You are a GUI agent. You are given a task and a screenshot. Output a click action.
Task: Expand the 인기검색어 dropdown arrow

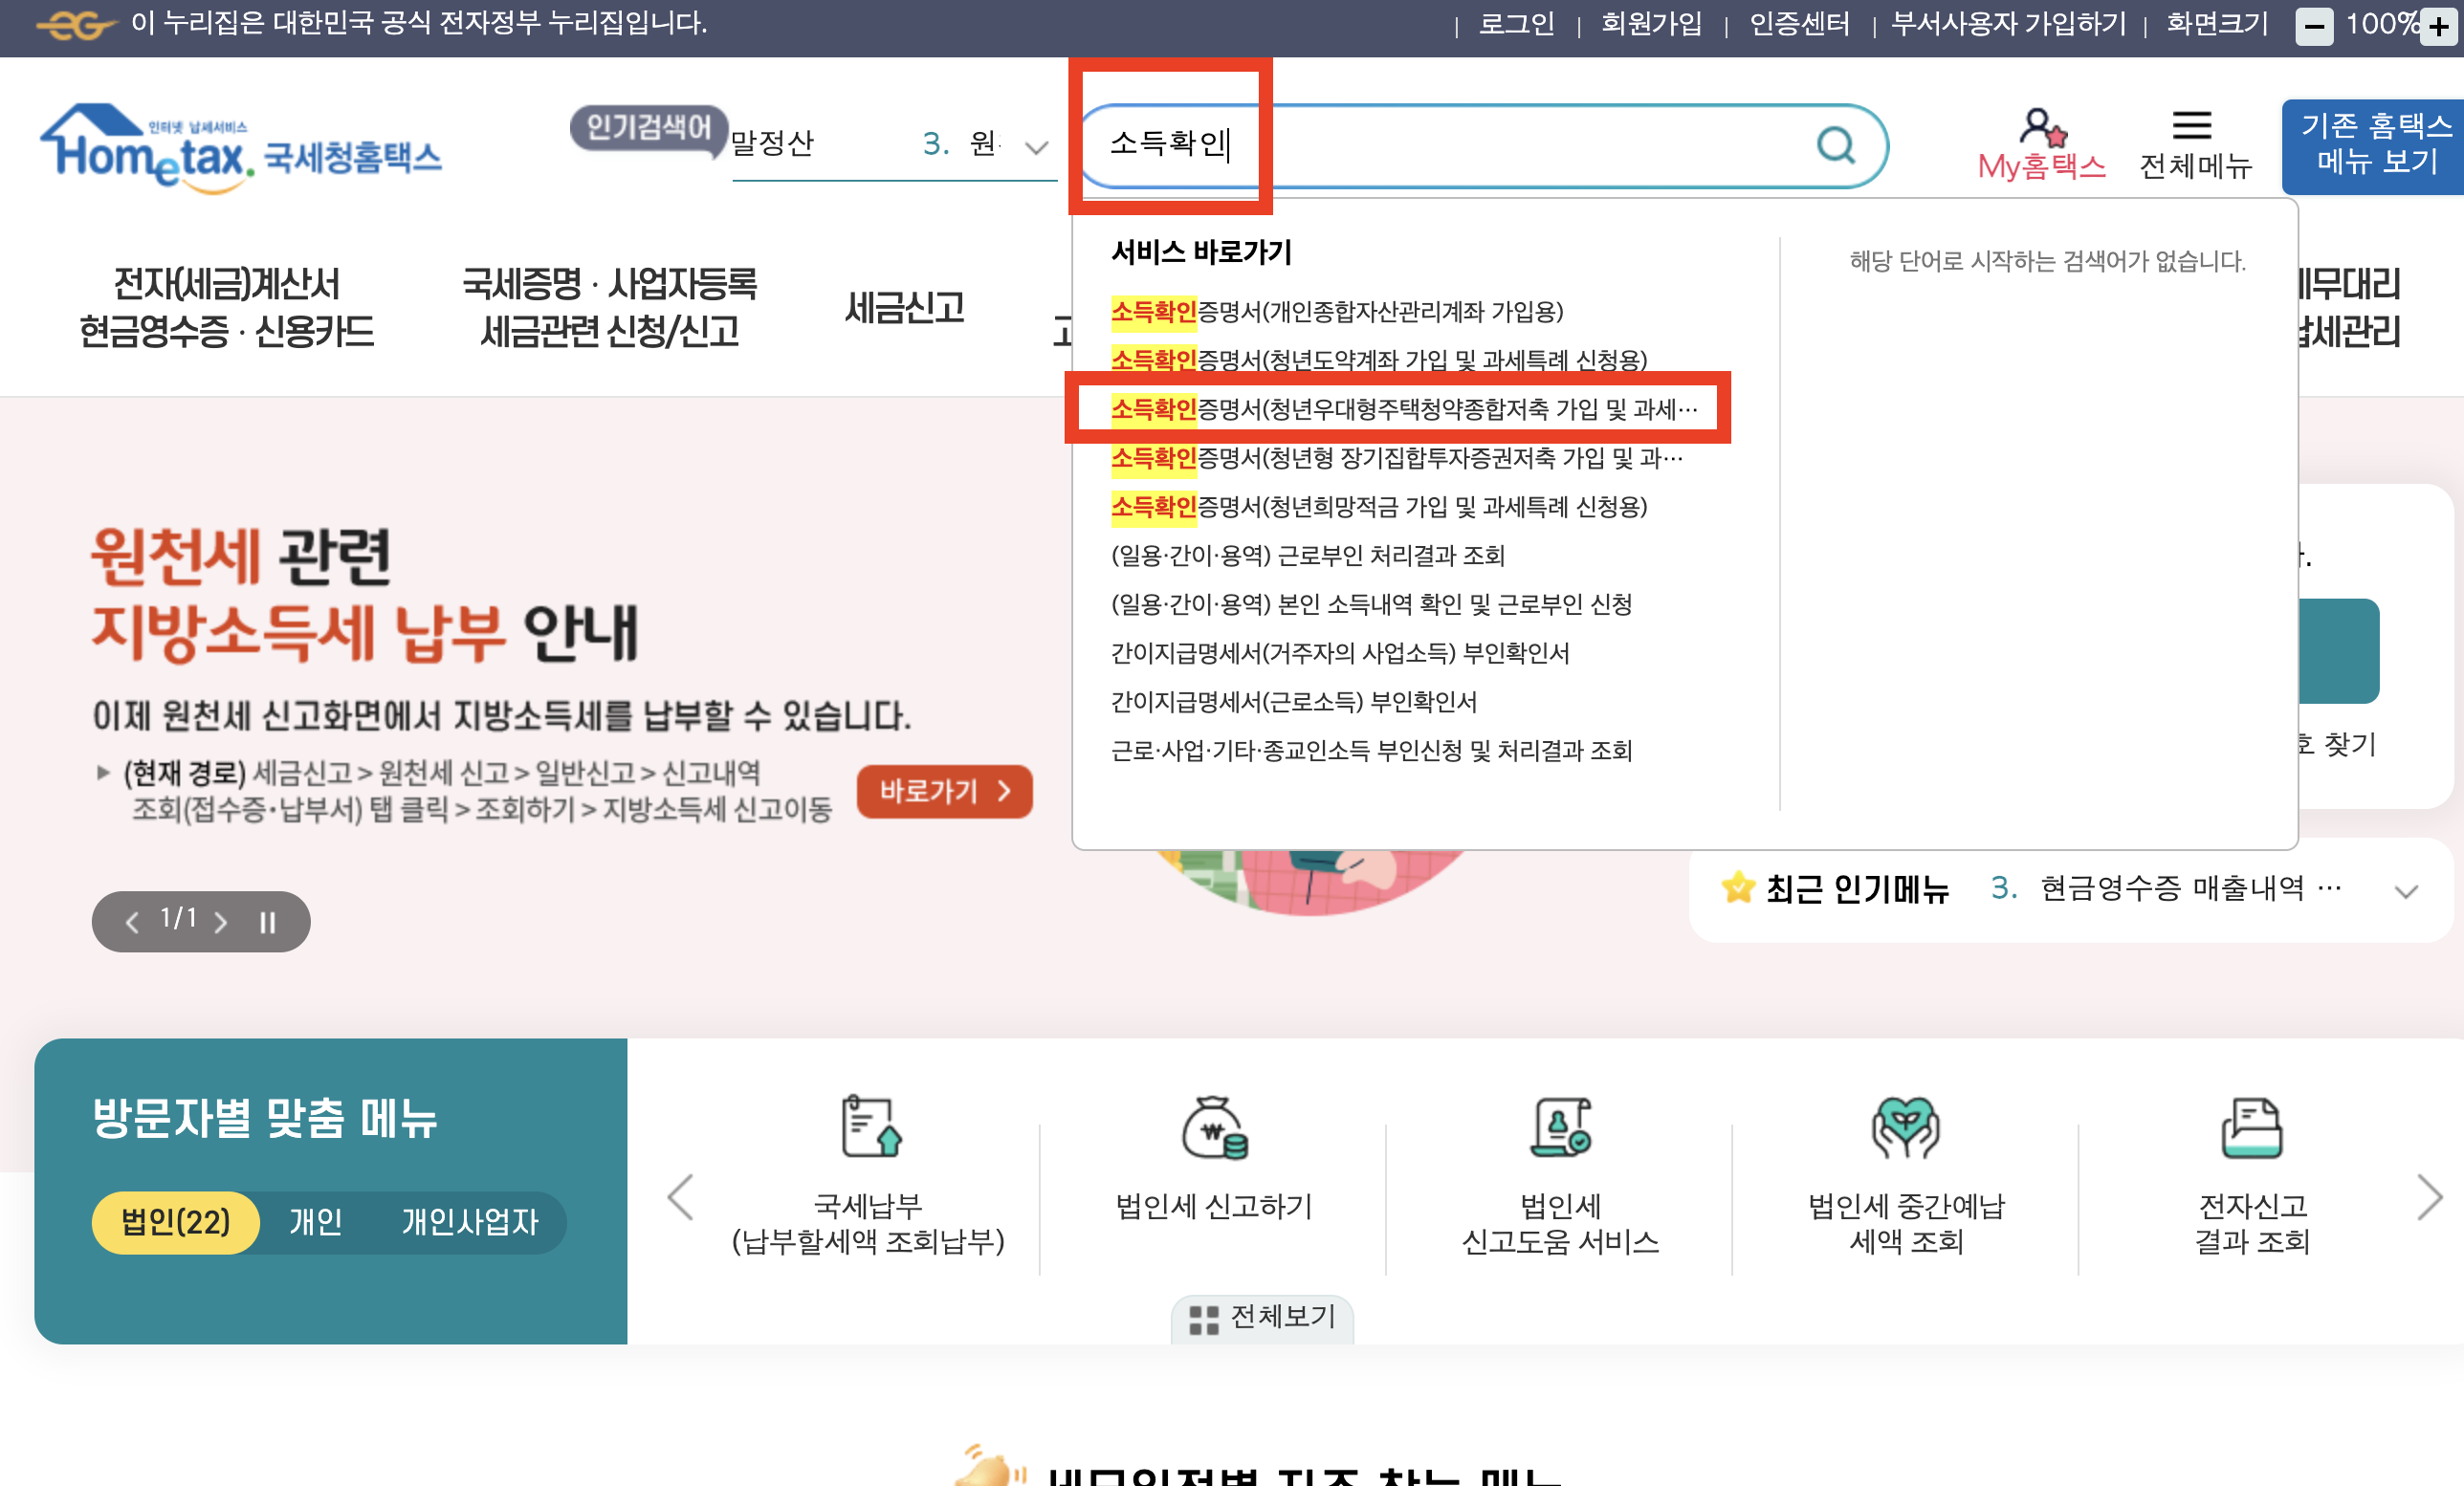(x=1036, y=148)
